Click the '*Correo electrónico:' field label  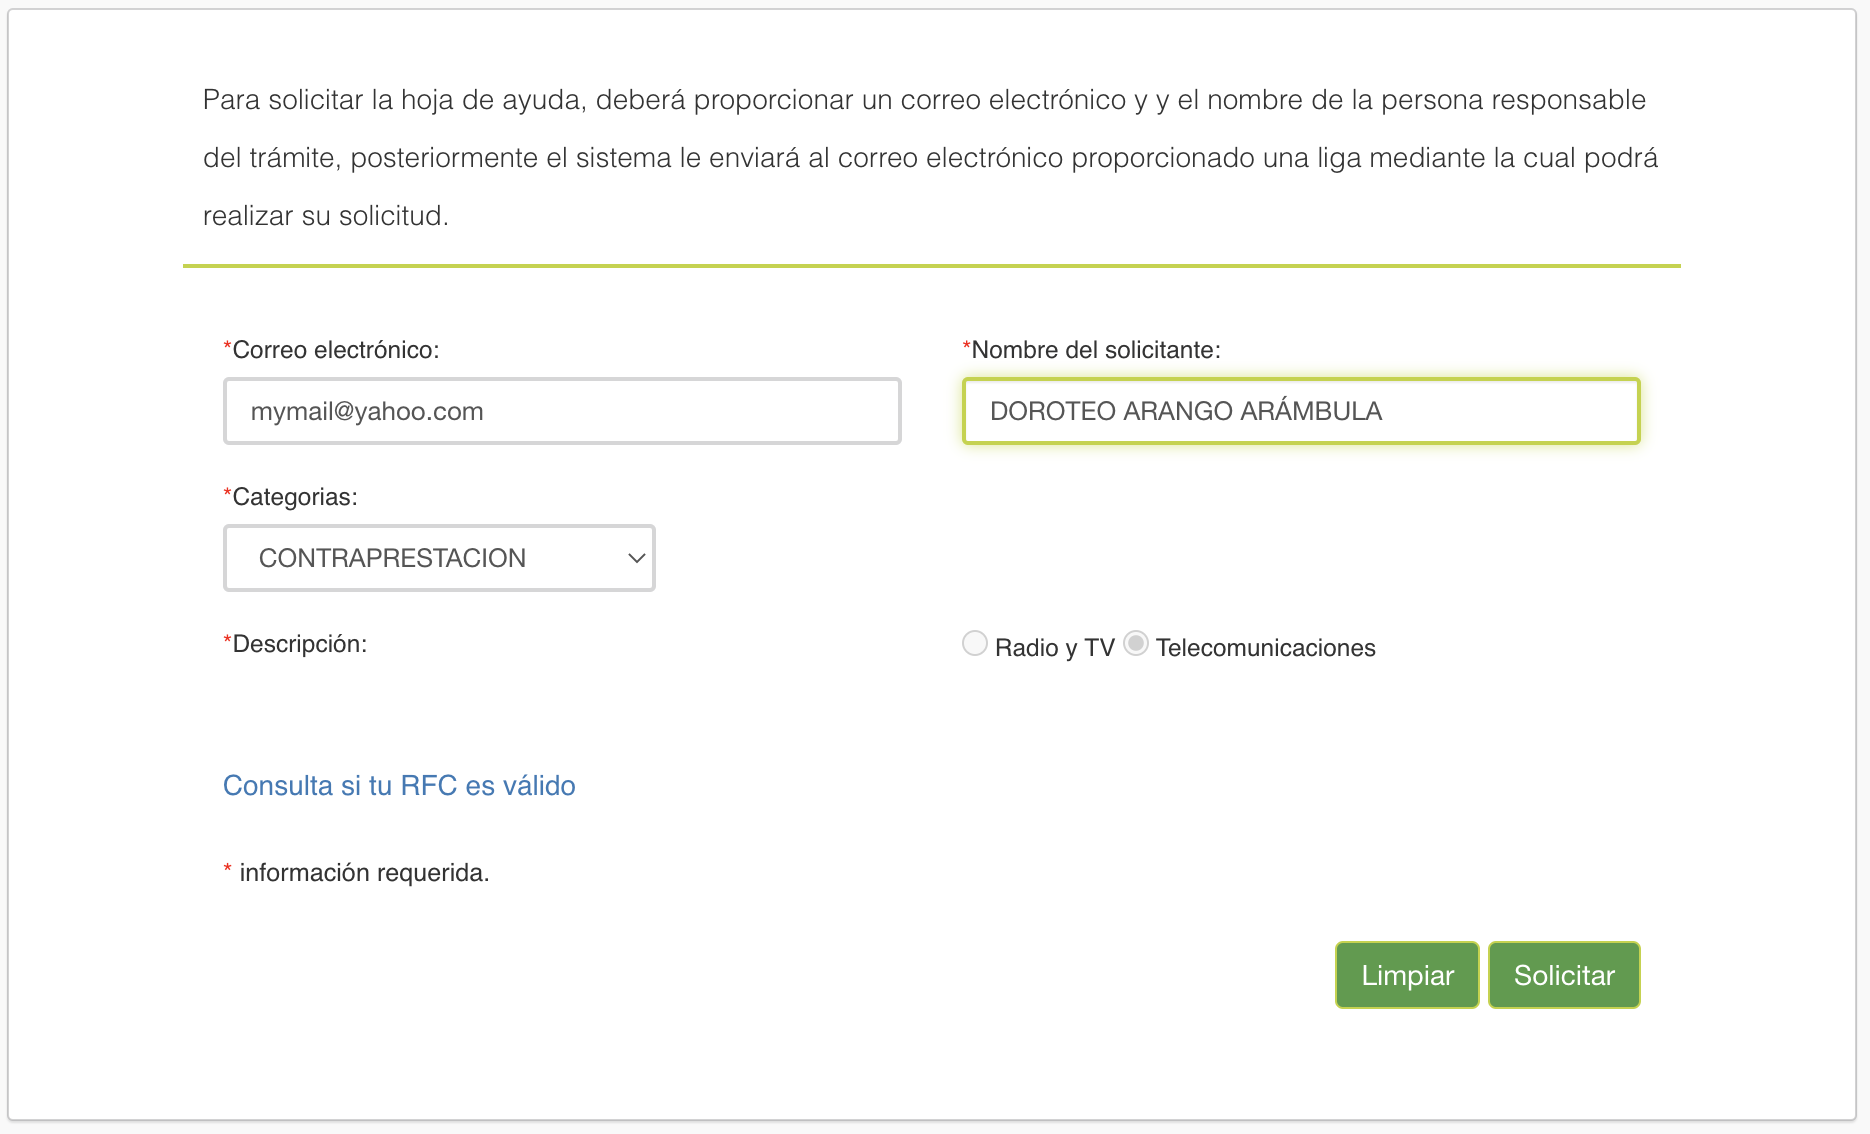331,350
